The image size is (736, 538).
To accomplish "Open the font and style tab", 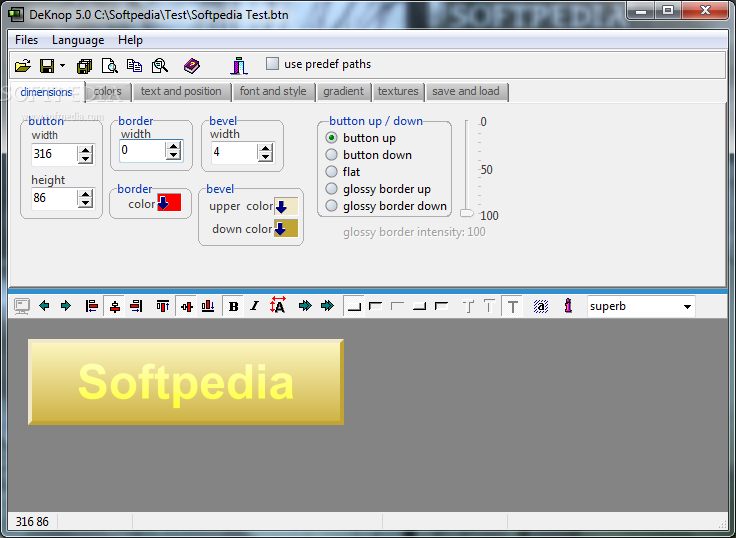I will [x=273, y=91].
